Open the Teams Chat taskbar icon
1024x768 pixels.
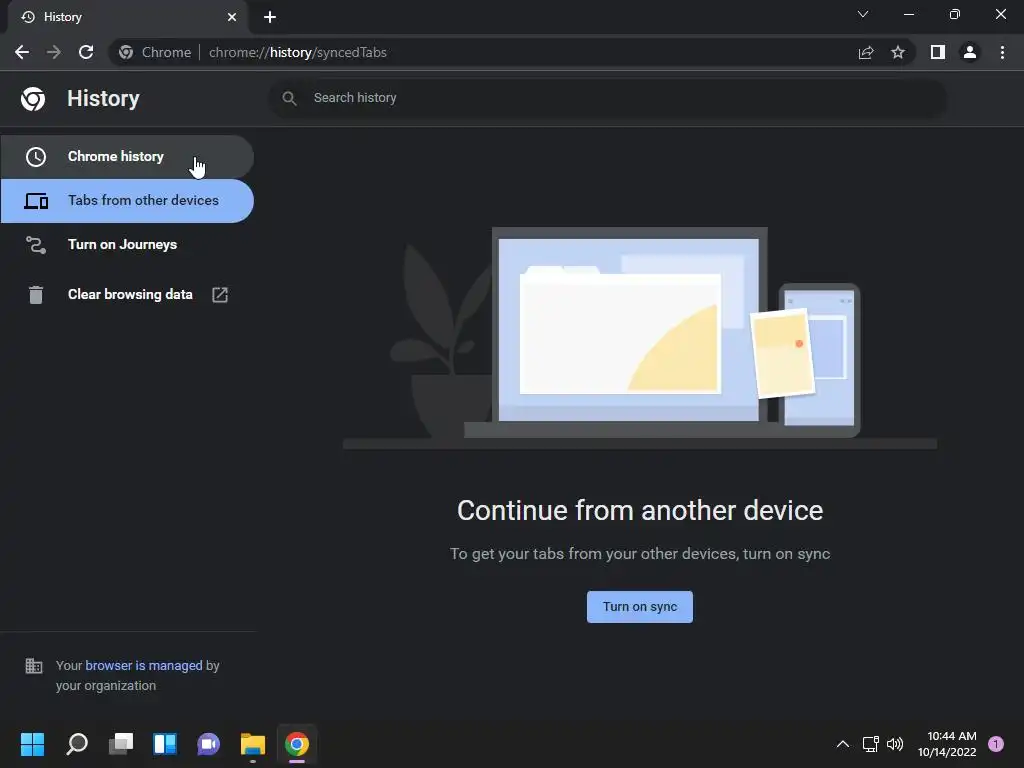coord(208,744)
